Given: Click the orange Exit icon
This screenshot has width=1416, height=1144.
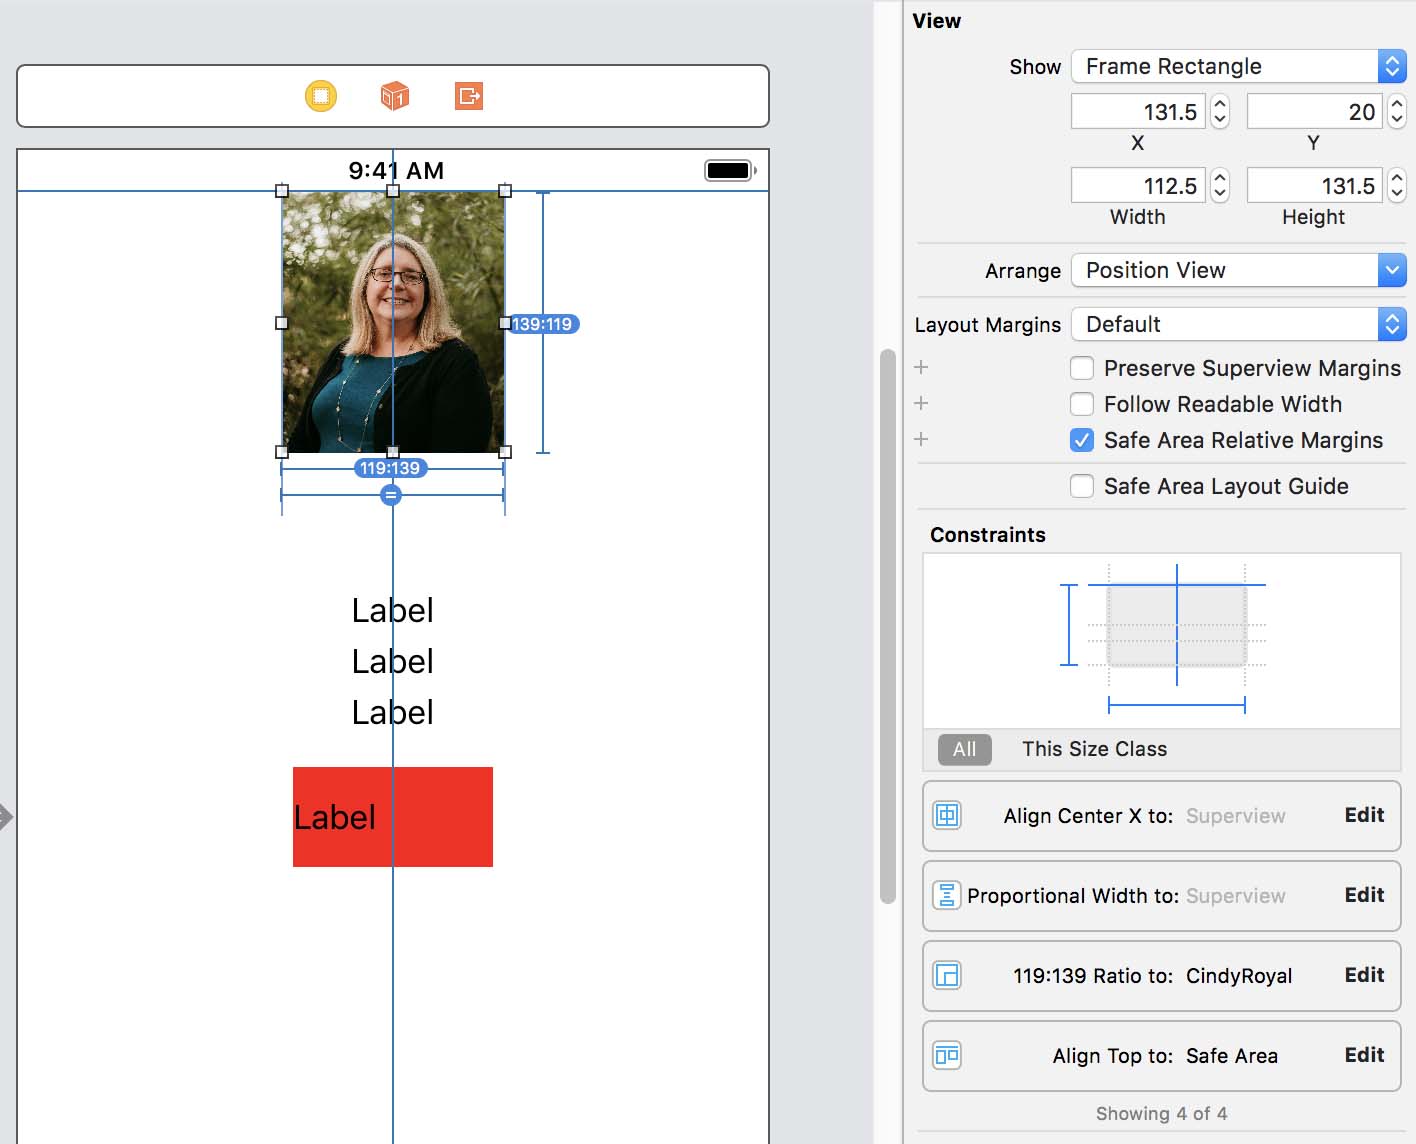Looking at the screenshot, I should click(x=469, y=96).
